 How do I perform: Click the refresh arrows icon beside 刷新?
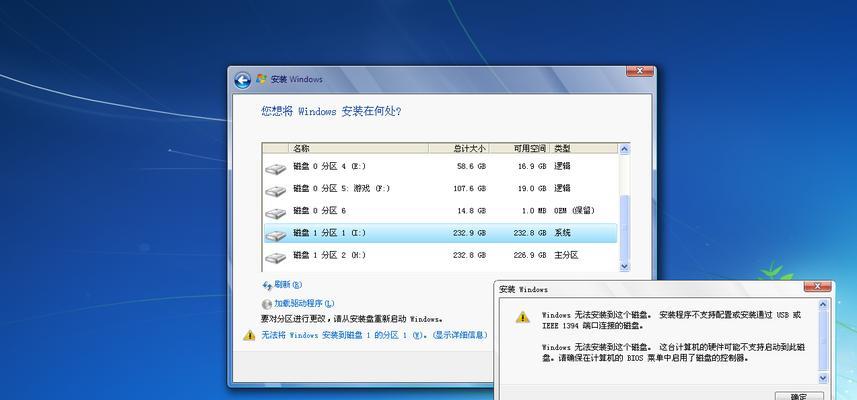267,285
